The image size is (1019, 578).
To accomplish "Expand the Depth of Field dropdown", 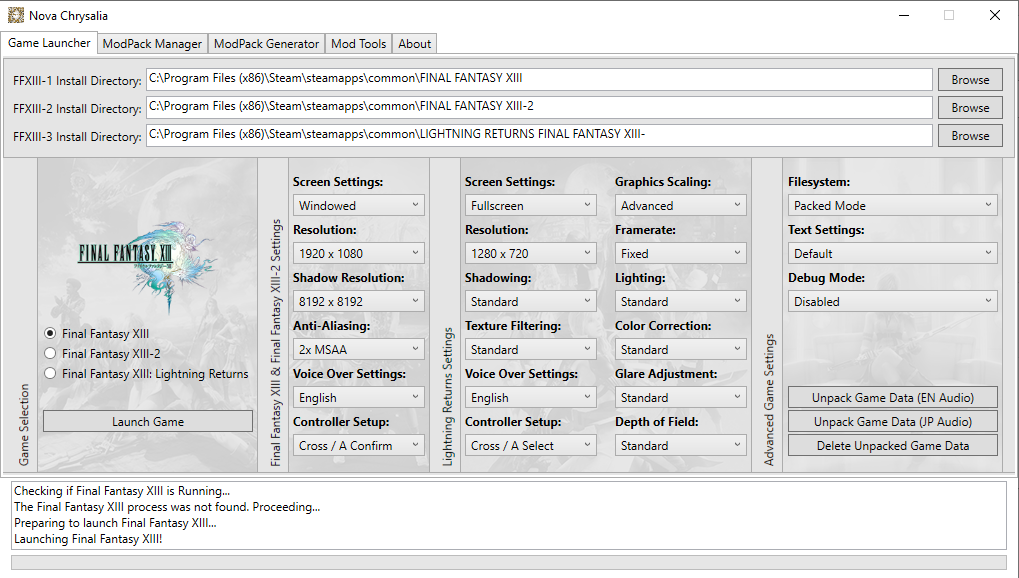I will tap(680, 445).
